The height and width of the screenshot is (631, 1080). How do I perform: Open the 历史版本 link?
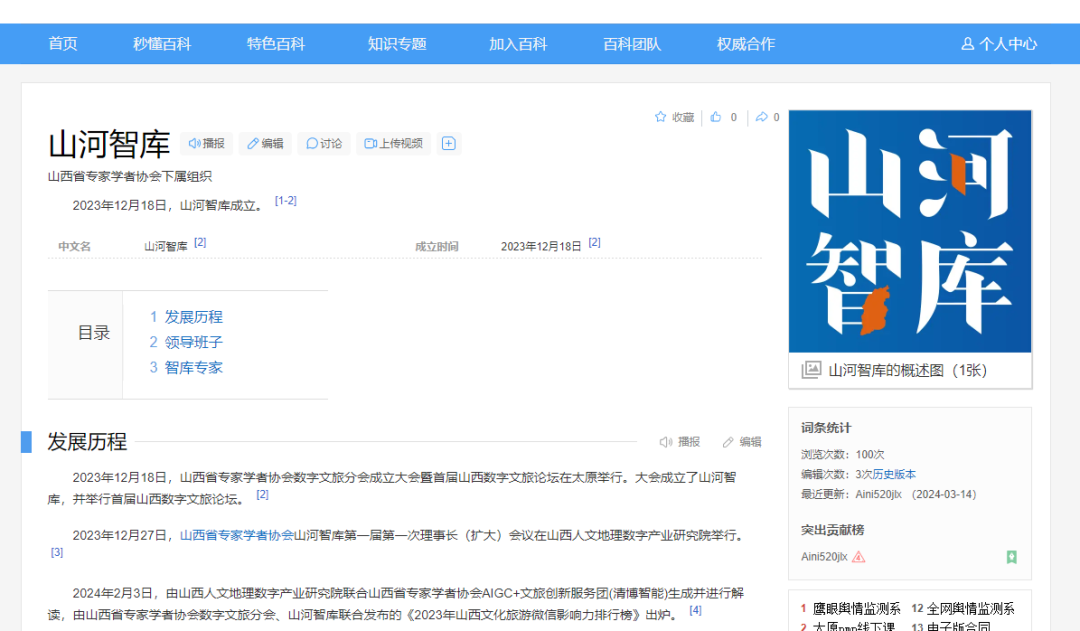click(894, 475)
